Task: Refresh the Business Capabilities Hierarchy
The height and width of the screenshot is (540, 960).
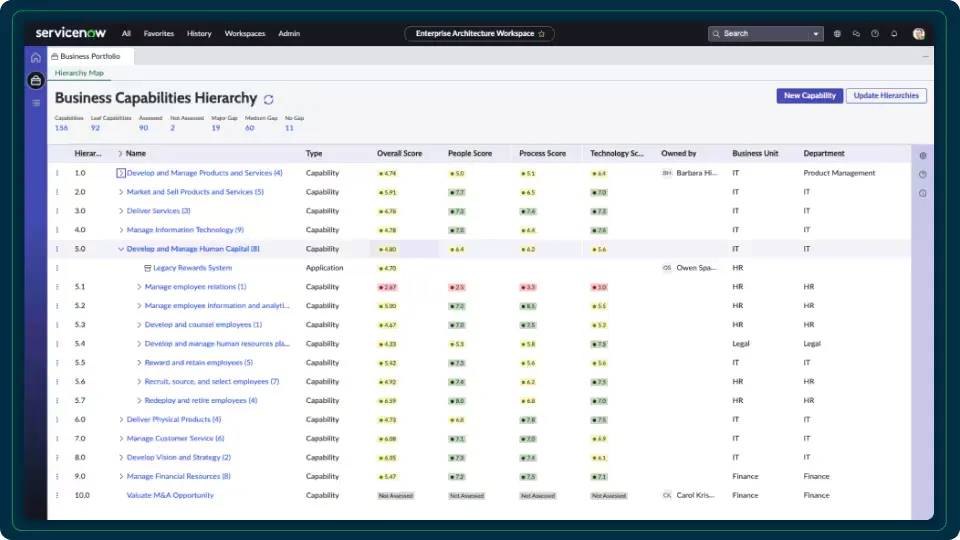Action: tap(268, 99)
